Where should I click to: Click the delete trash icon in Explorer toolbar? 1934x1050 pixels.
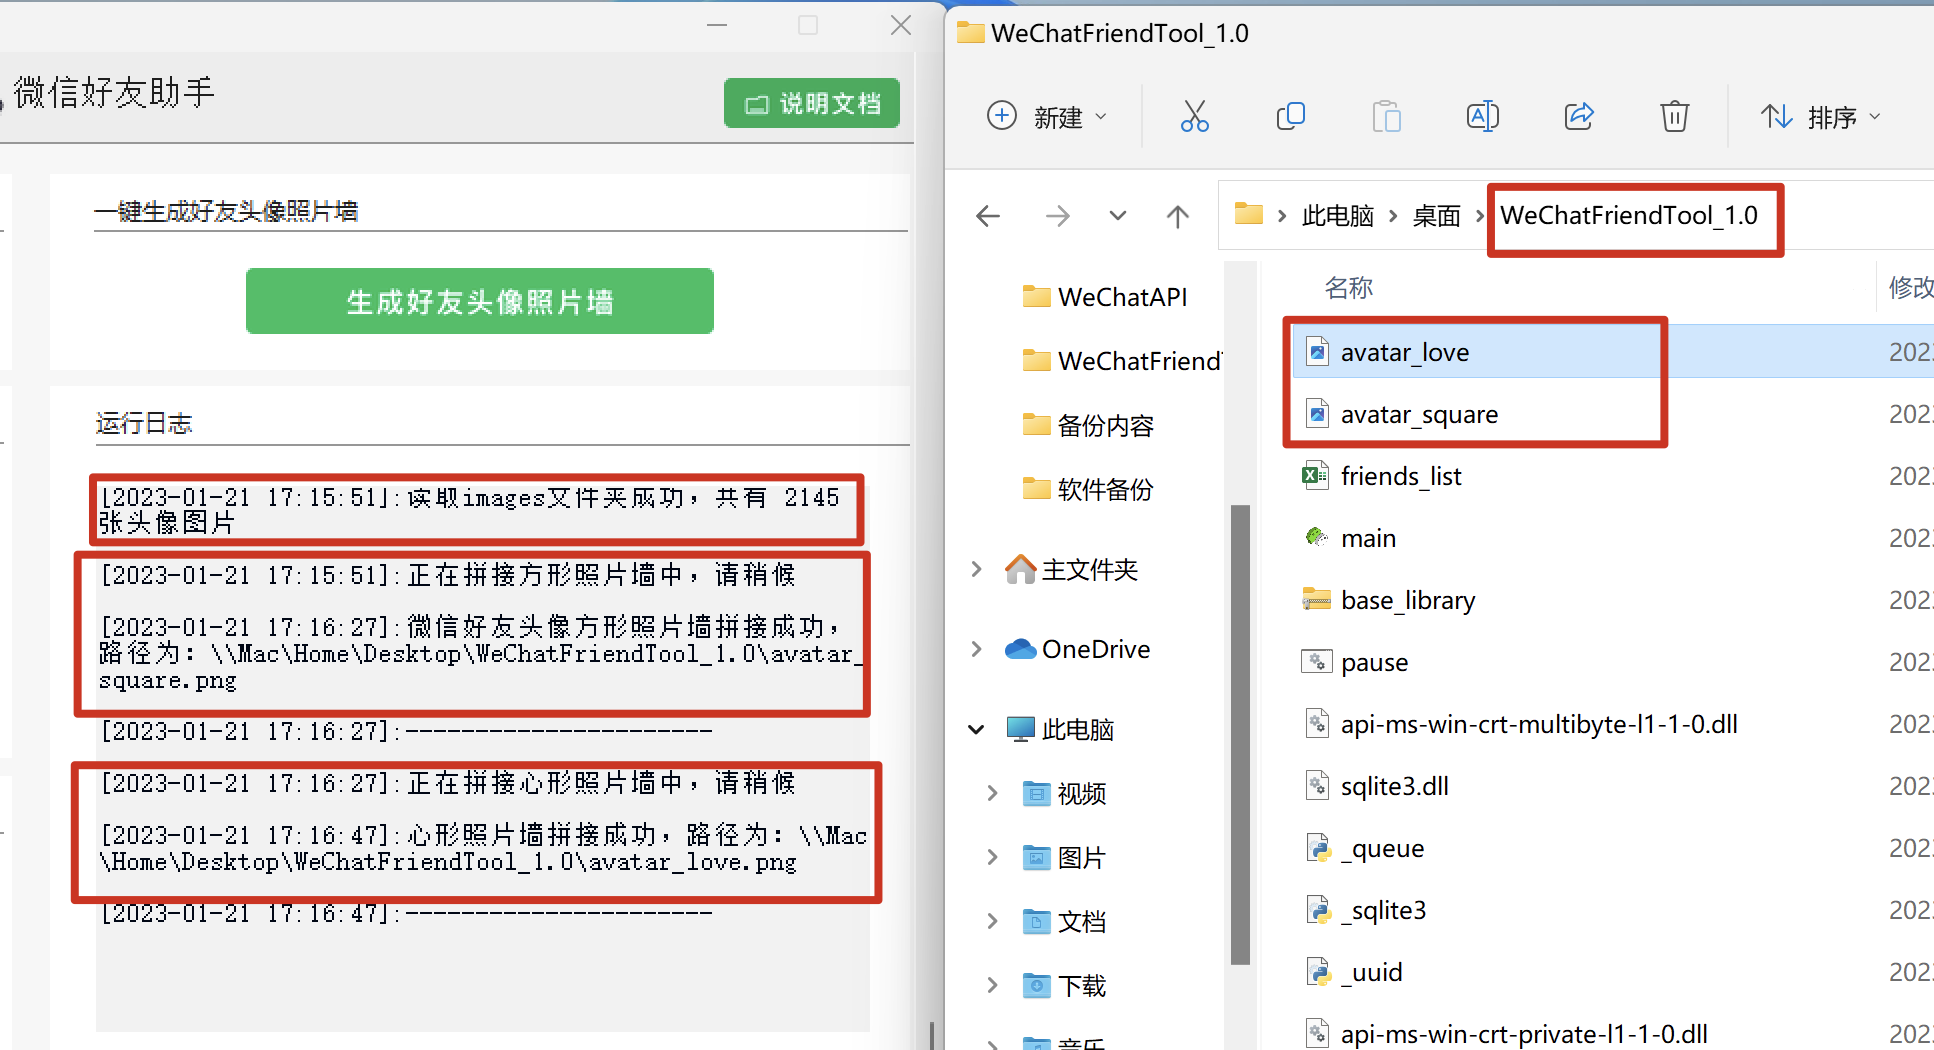click(x=1674, y=116)
